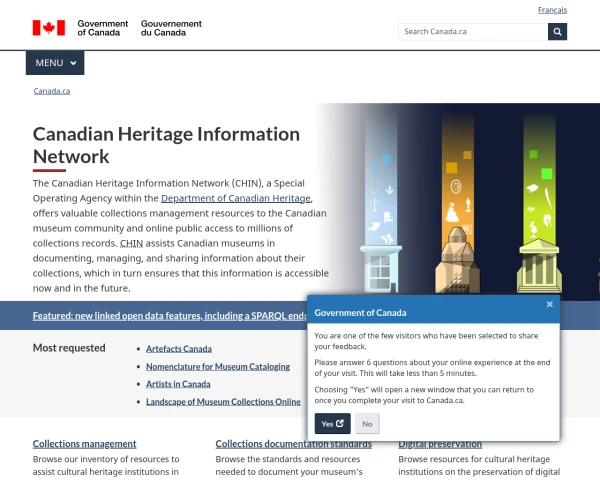This screenshot has width=600, height=480.
Task: Open the Canada.ca breadcrumb link
Action: pos(52,91)
